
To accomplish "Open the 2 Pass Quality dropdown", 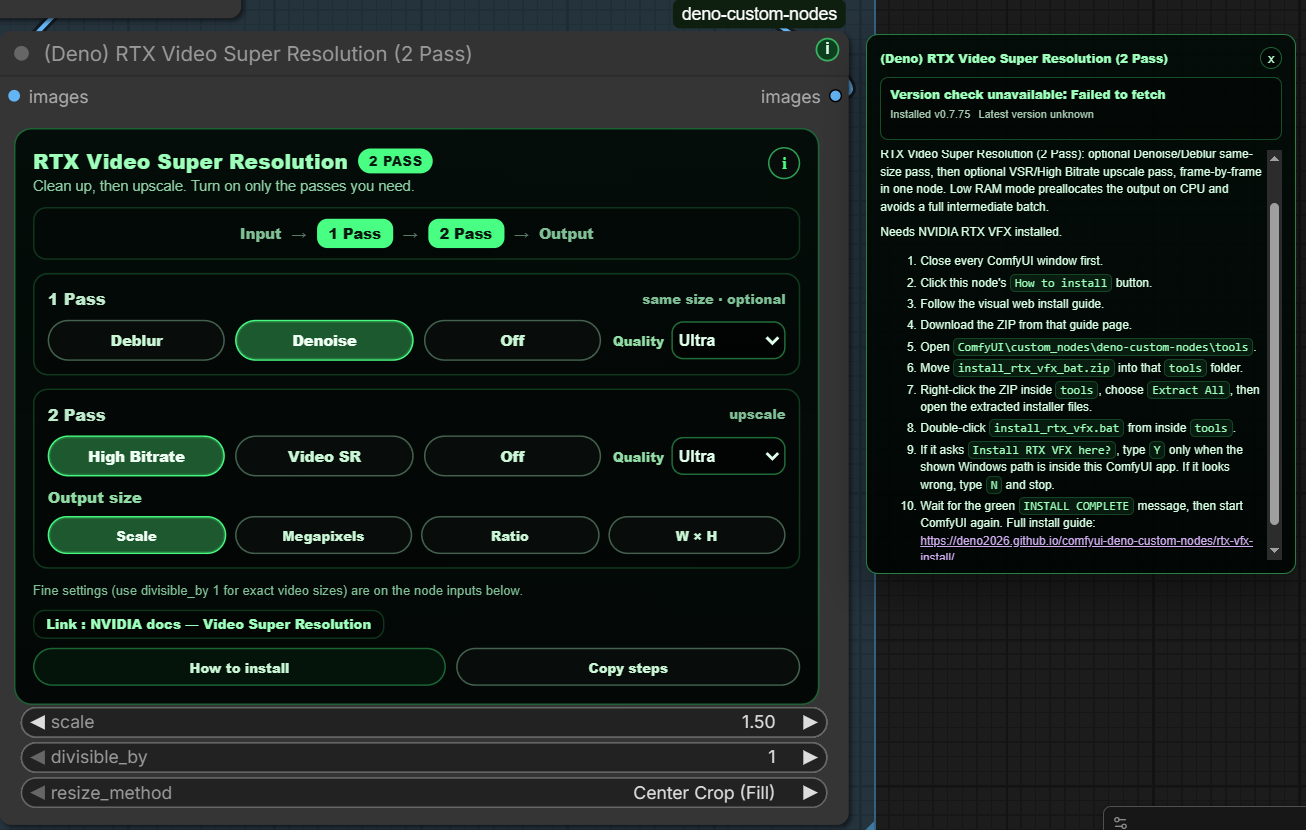I will [x=728, y=456].
